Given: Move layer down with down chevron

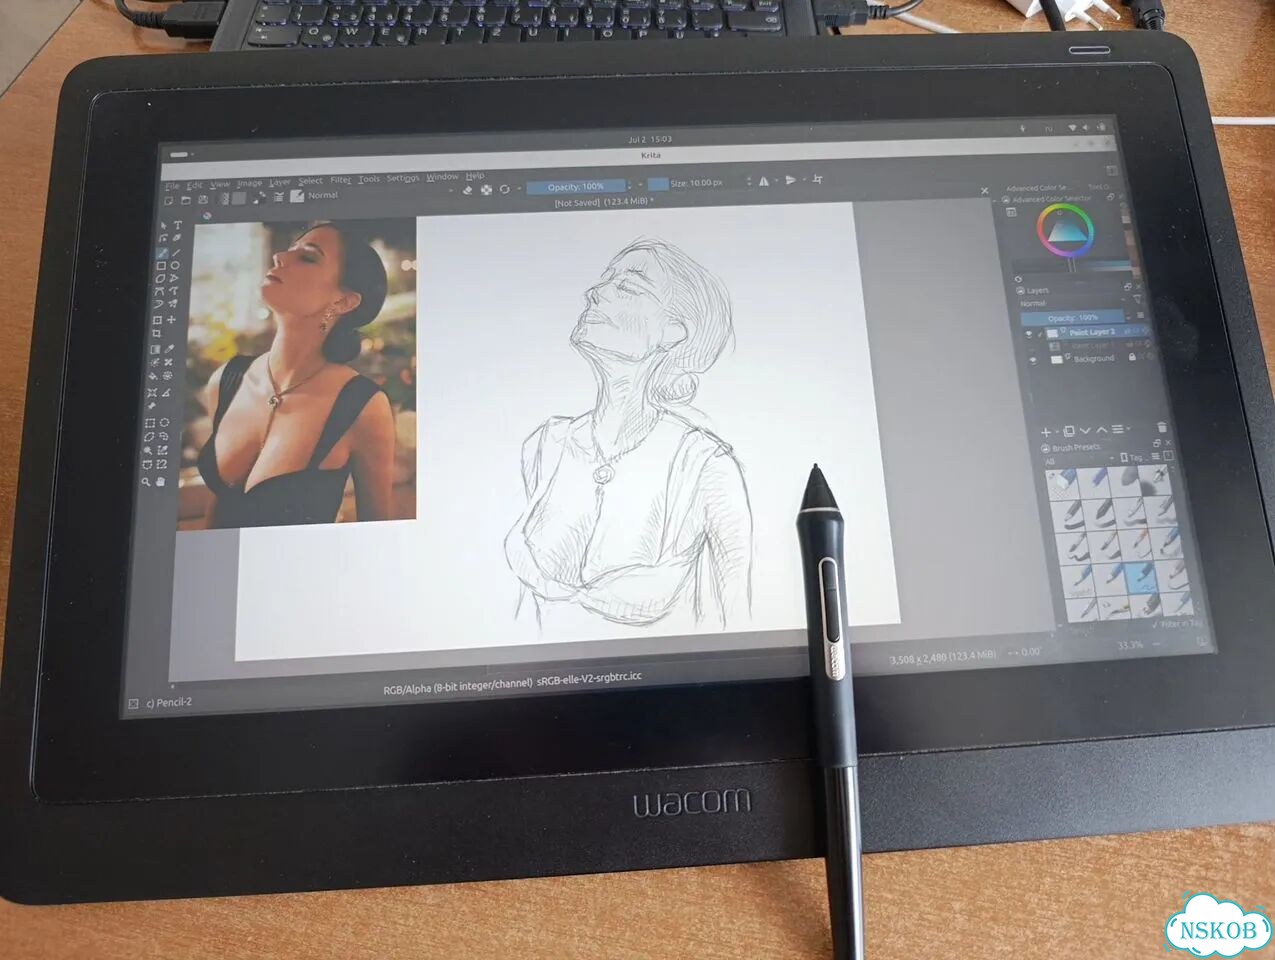Looking at the screenshot, I should 1085,430.
